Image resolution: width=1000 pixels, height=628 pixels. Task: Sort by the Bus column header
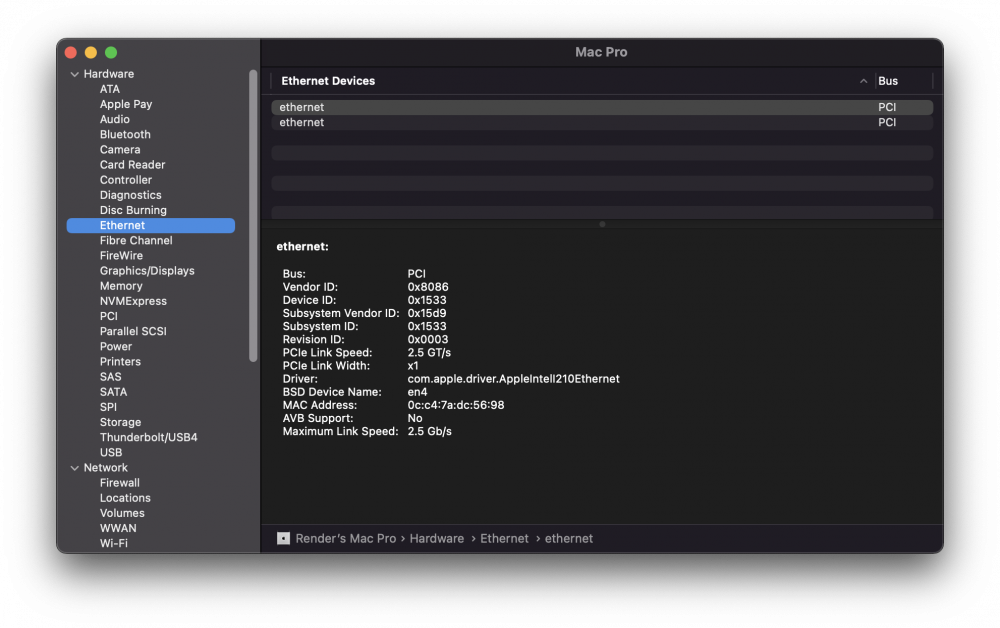(888, 81)
